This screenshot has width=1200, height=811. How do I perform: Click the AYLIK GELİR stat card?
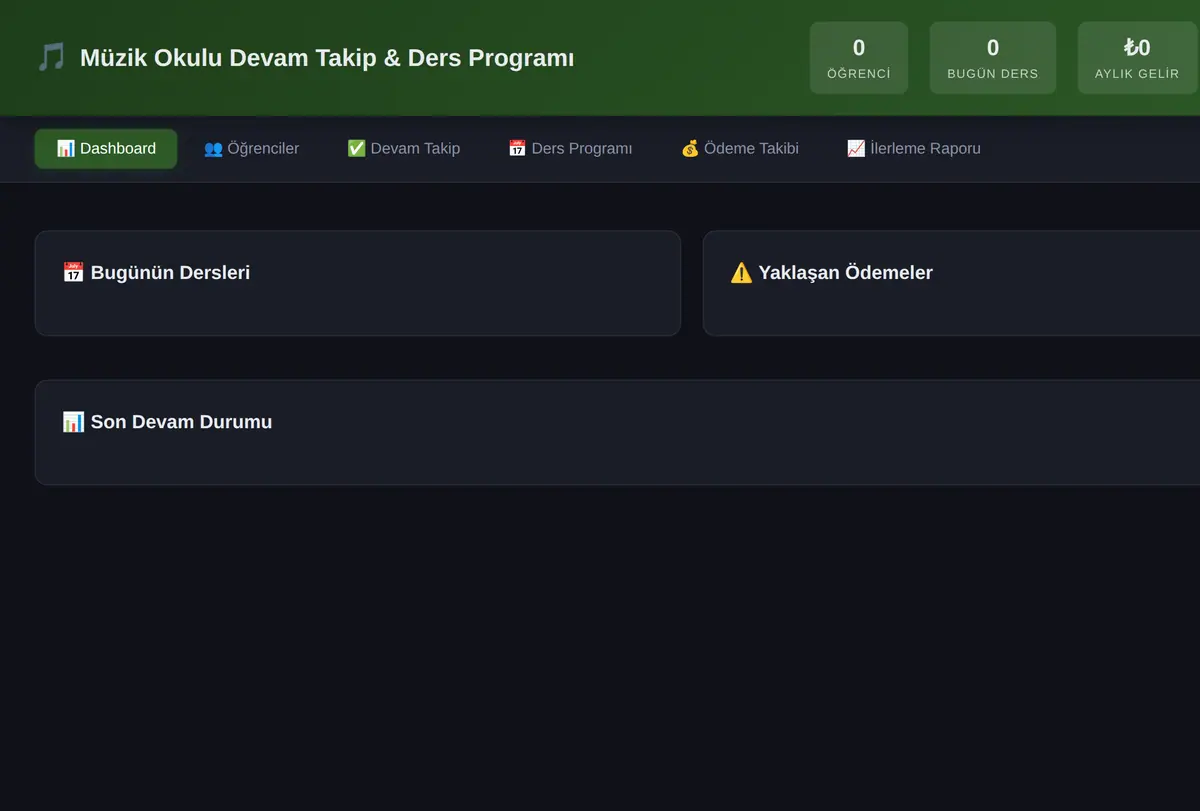pos(1137,58)
